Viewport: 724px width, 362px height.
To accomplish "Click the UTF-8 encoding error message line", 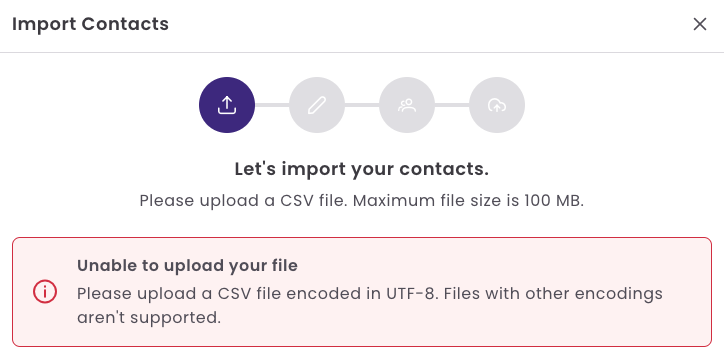I will coord(370,294).
